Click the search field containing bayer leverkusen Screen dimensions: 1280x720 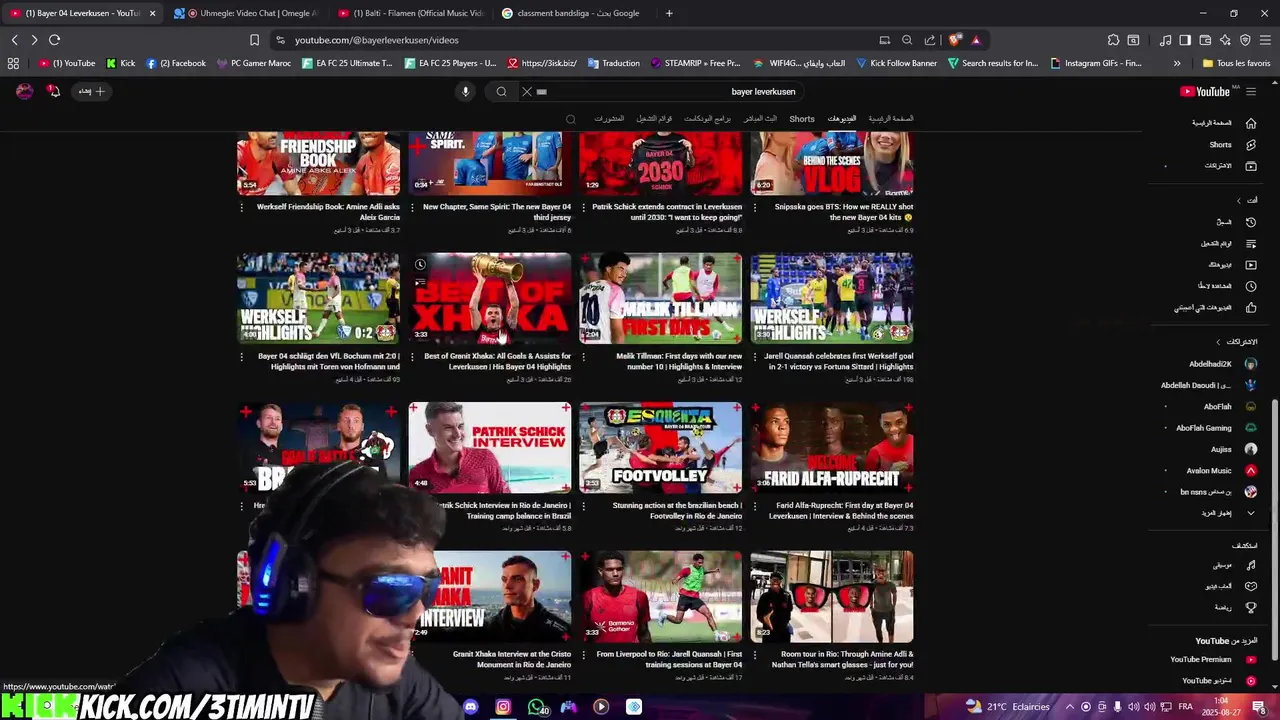[x=670, y=91]
